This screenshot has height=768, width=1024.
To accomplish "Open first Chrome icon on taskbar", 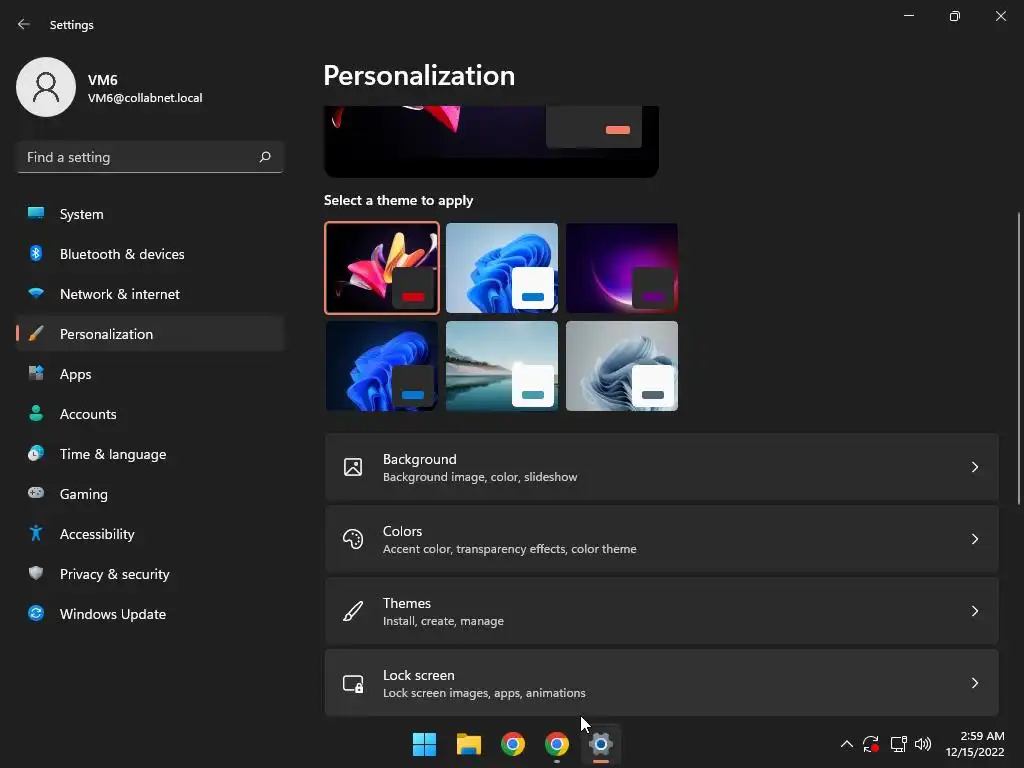I will pyautogui.click(x=513, y=744).
